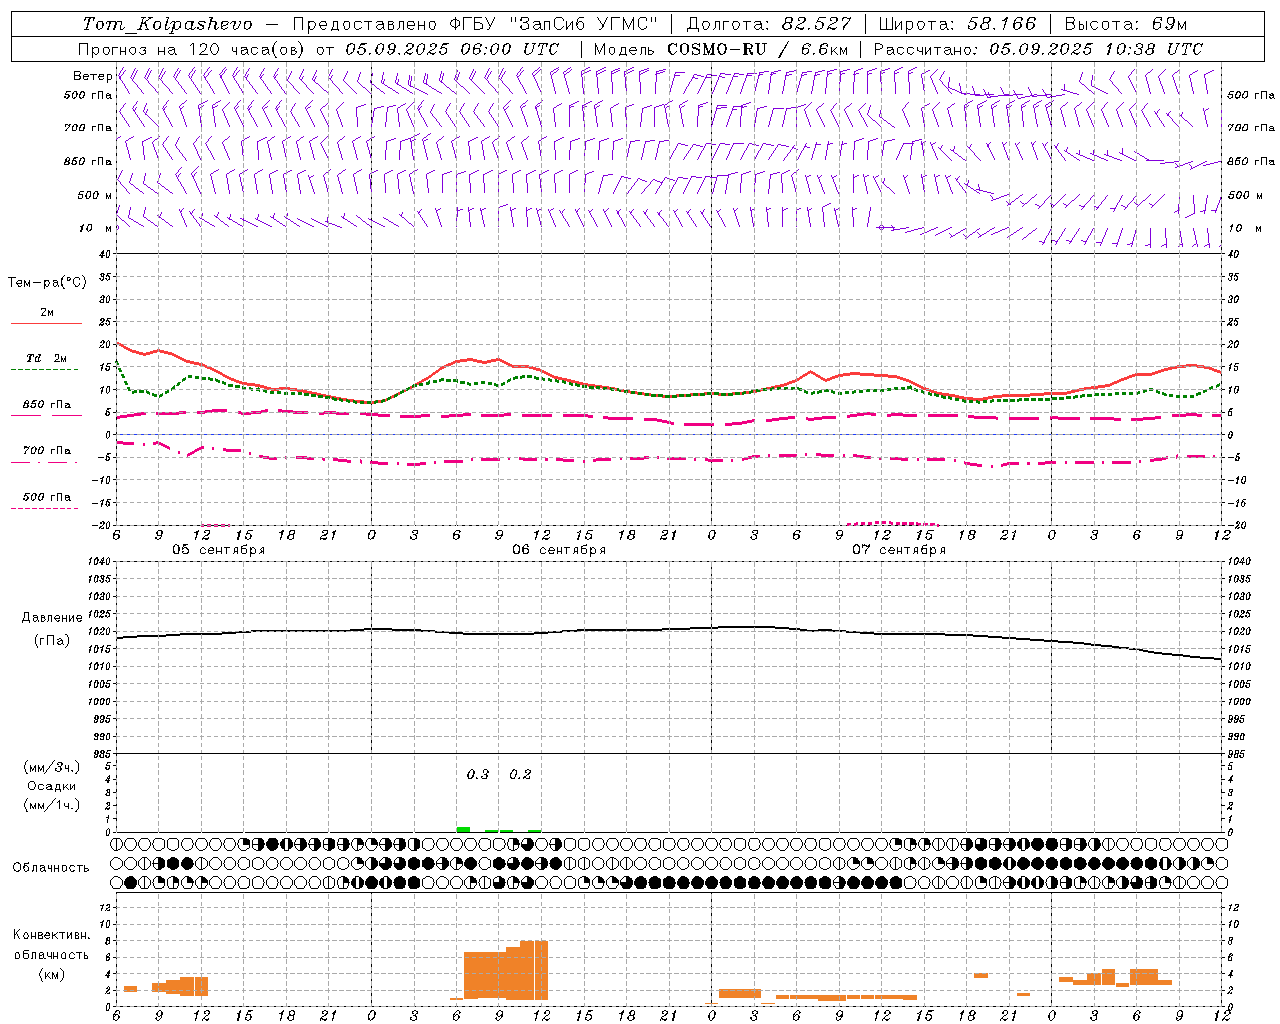
Task: Click the 500 гПа temperature legend entry
Action: [46, 501]
